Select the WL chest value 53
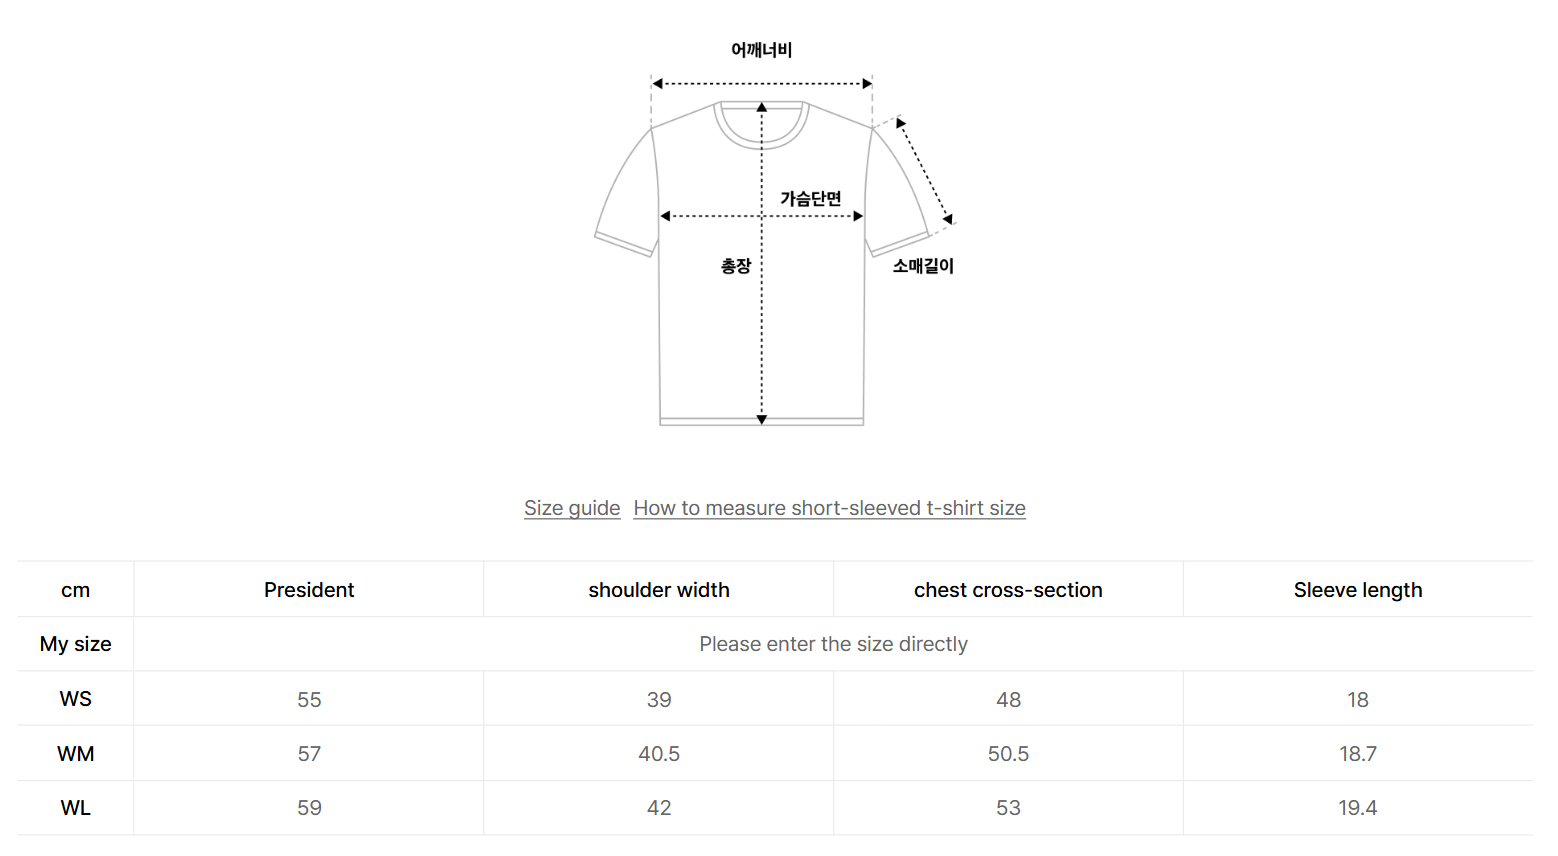Image resolution: width=1558 pixels, height=856 pixels. click(1007, 807)
